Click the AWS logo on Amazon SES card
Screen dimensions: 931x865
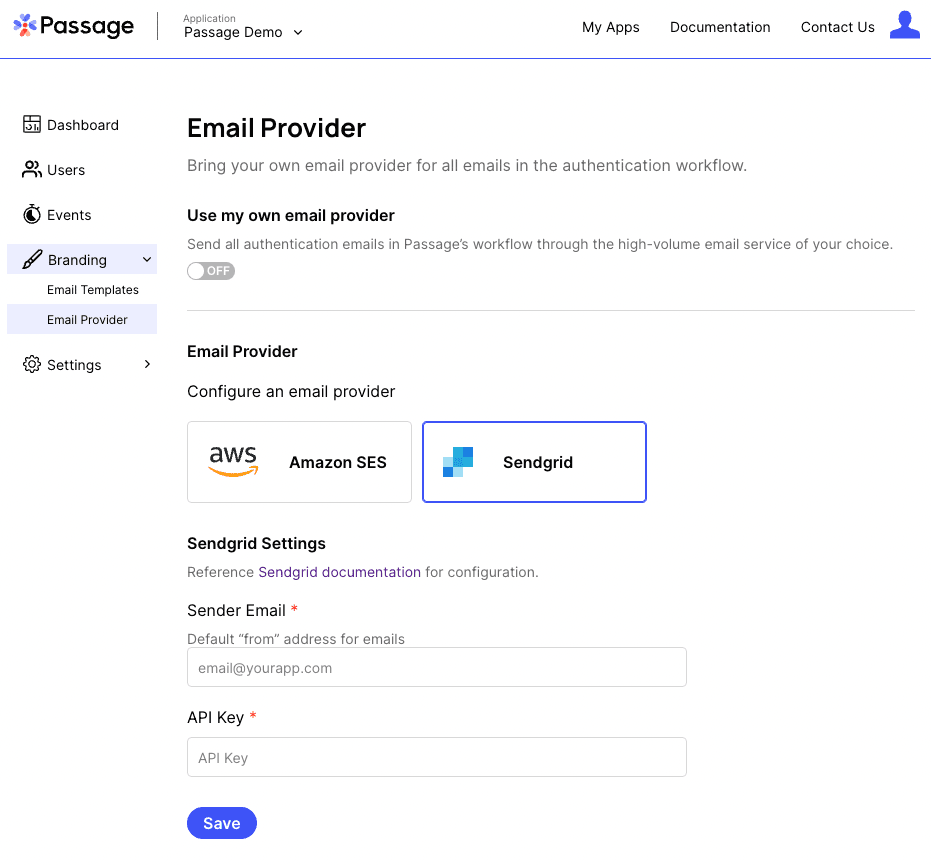coord(233,462)
